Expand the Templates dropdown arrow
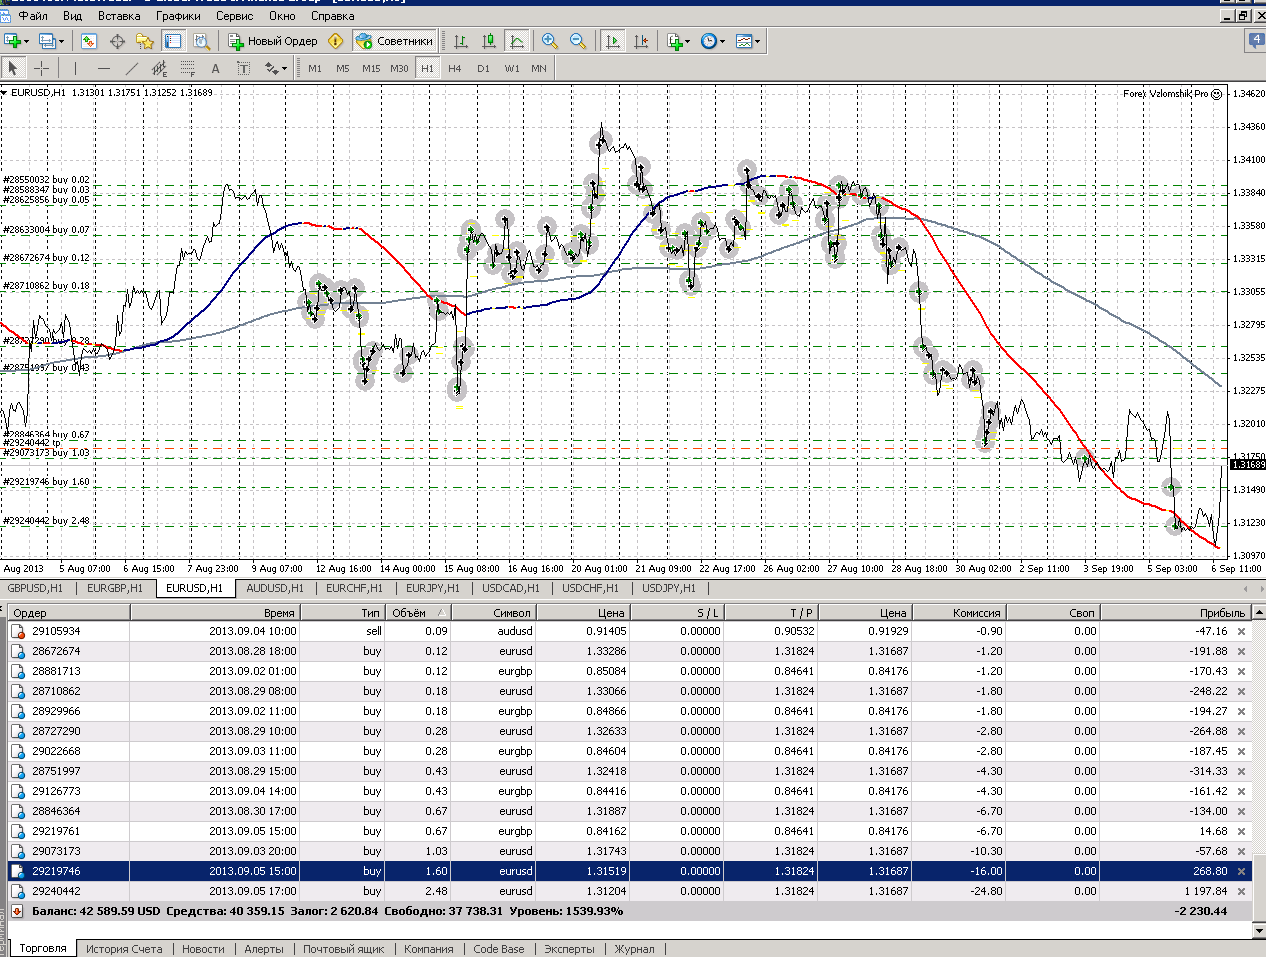 (757, 41)
